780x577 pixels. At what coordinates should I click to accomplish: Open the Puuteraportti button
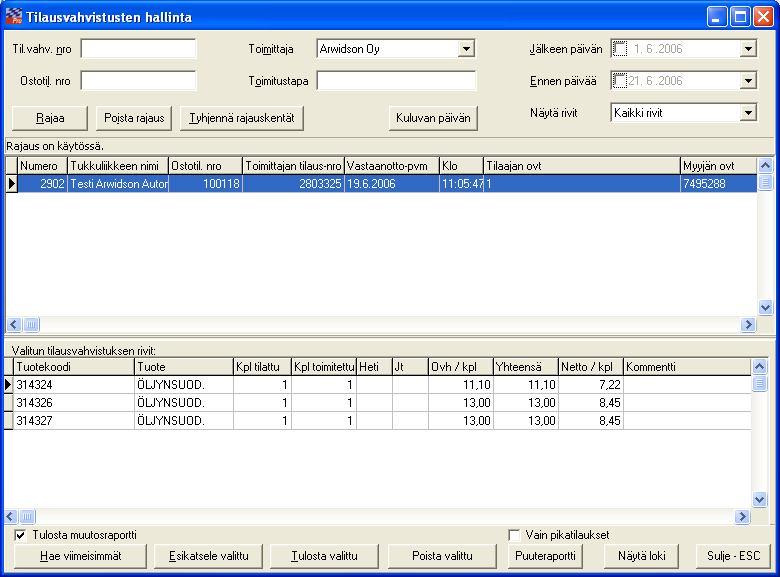coord(545,556)
